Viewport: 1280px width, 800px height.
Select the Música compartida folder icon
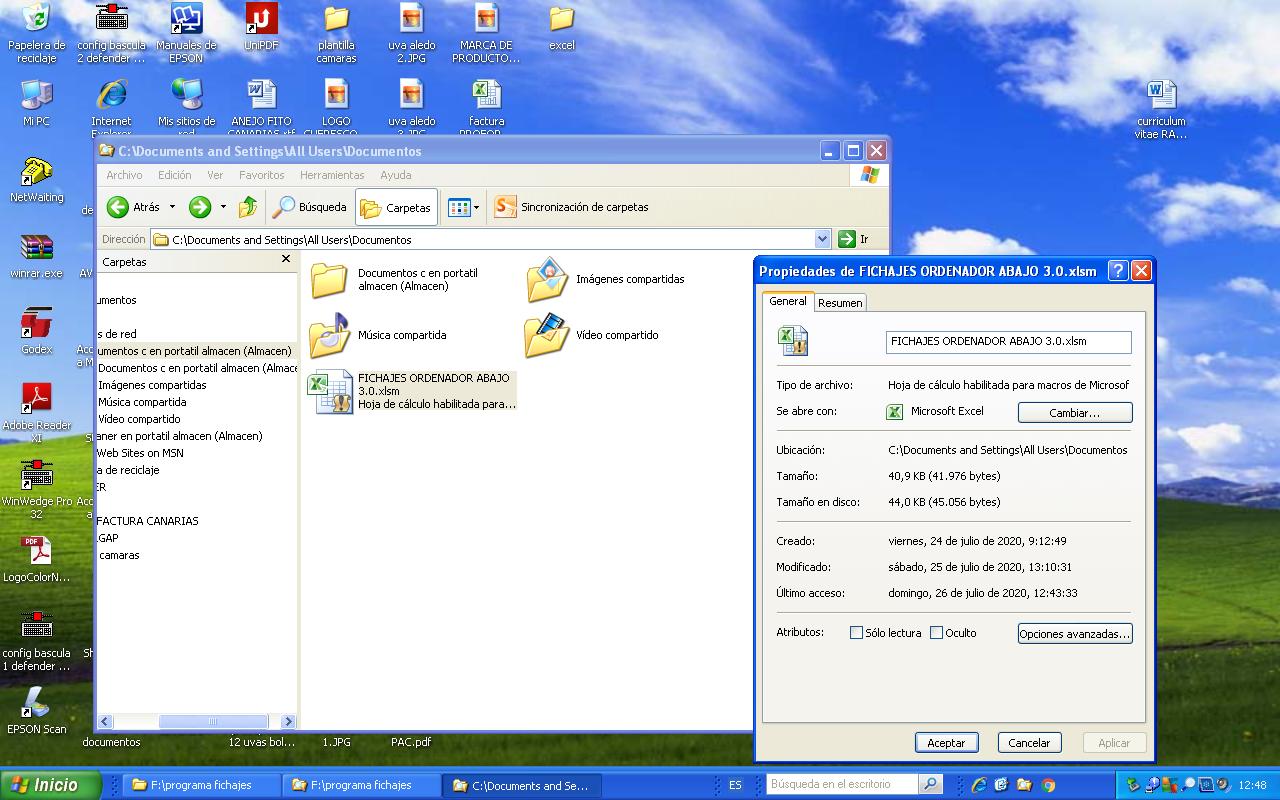pyautogui.click(x=329, y=336)
